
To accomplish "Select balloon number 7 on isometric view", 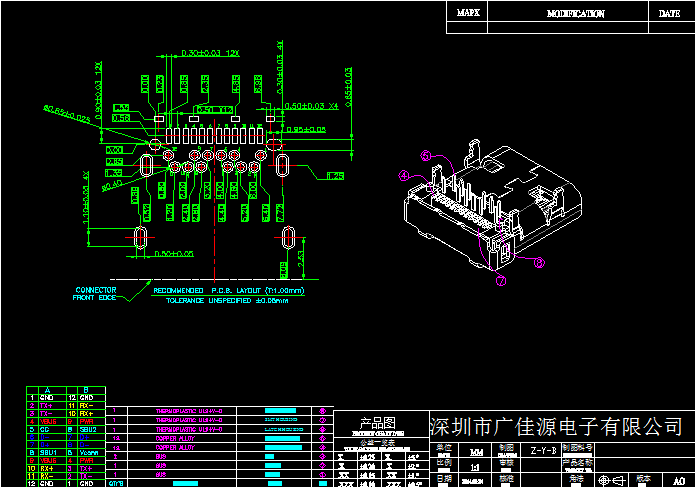I will tap(501, 281).
